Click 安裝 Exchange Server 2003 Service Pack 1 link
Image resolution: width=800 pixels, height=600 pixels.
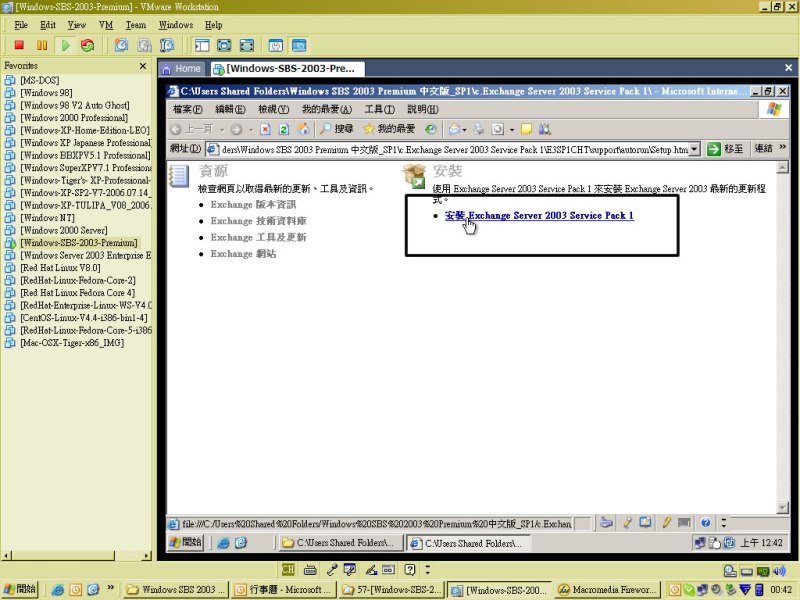539,215
